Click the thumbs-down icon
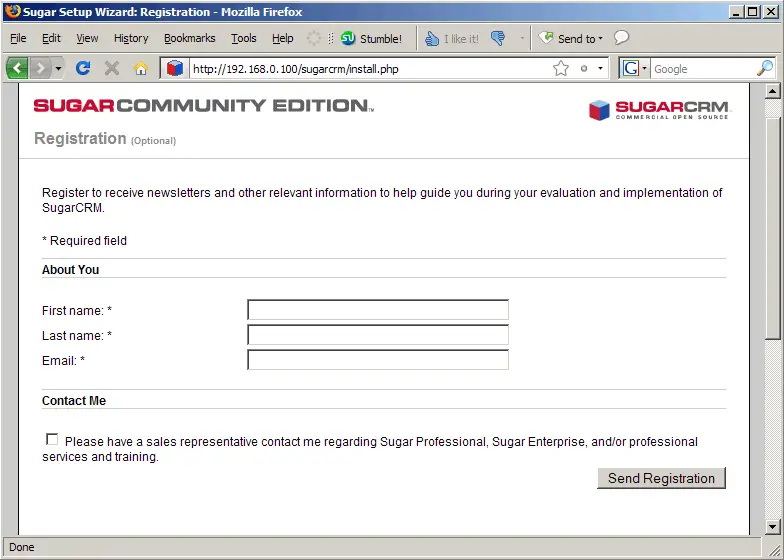784x560 pixels. pos(498,38)
